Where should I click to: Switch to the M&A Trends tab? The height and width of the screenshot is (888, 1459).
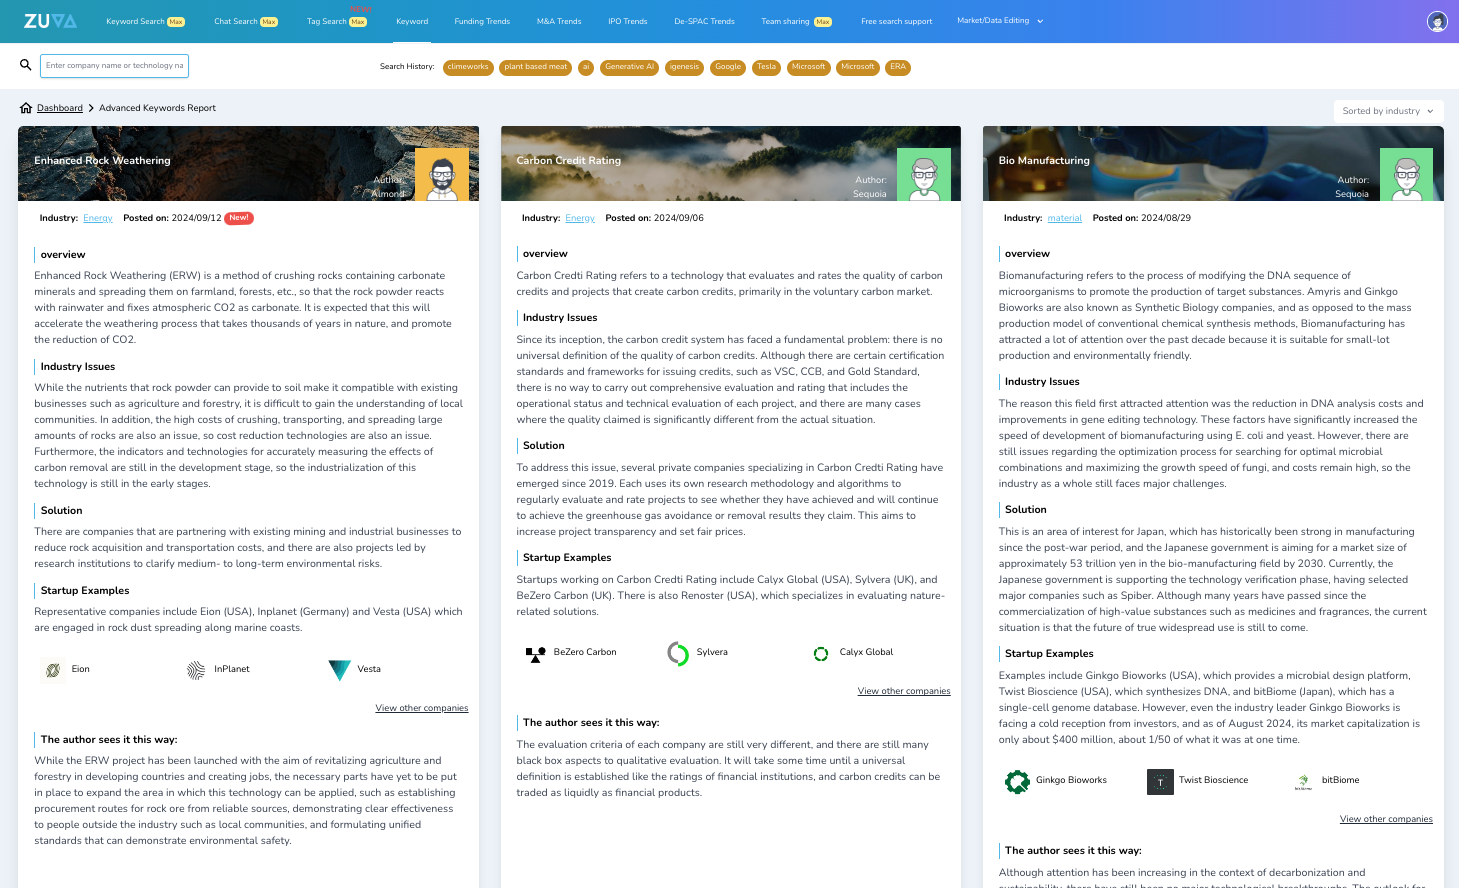click(559, 21)
